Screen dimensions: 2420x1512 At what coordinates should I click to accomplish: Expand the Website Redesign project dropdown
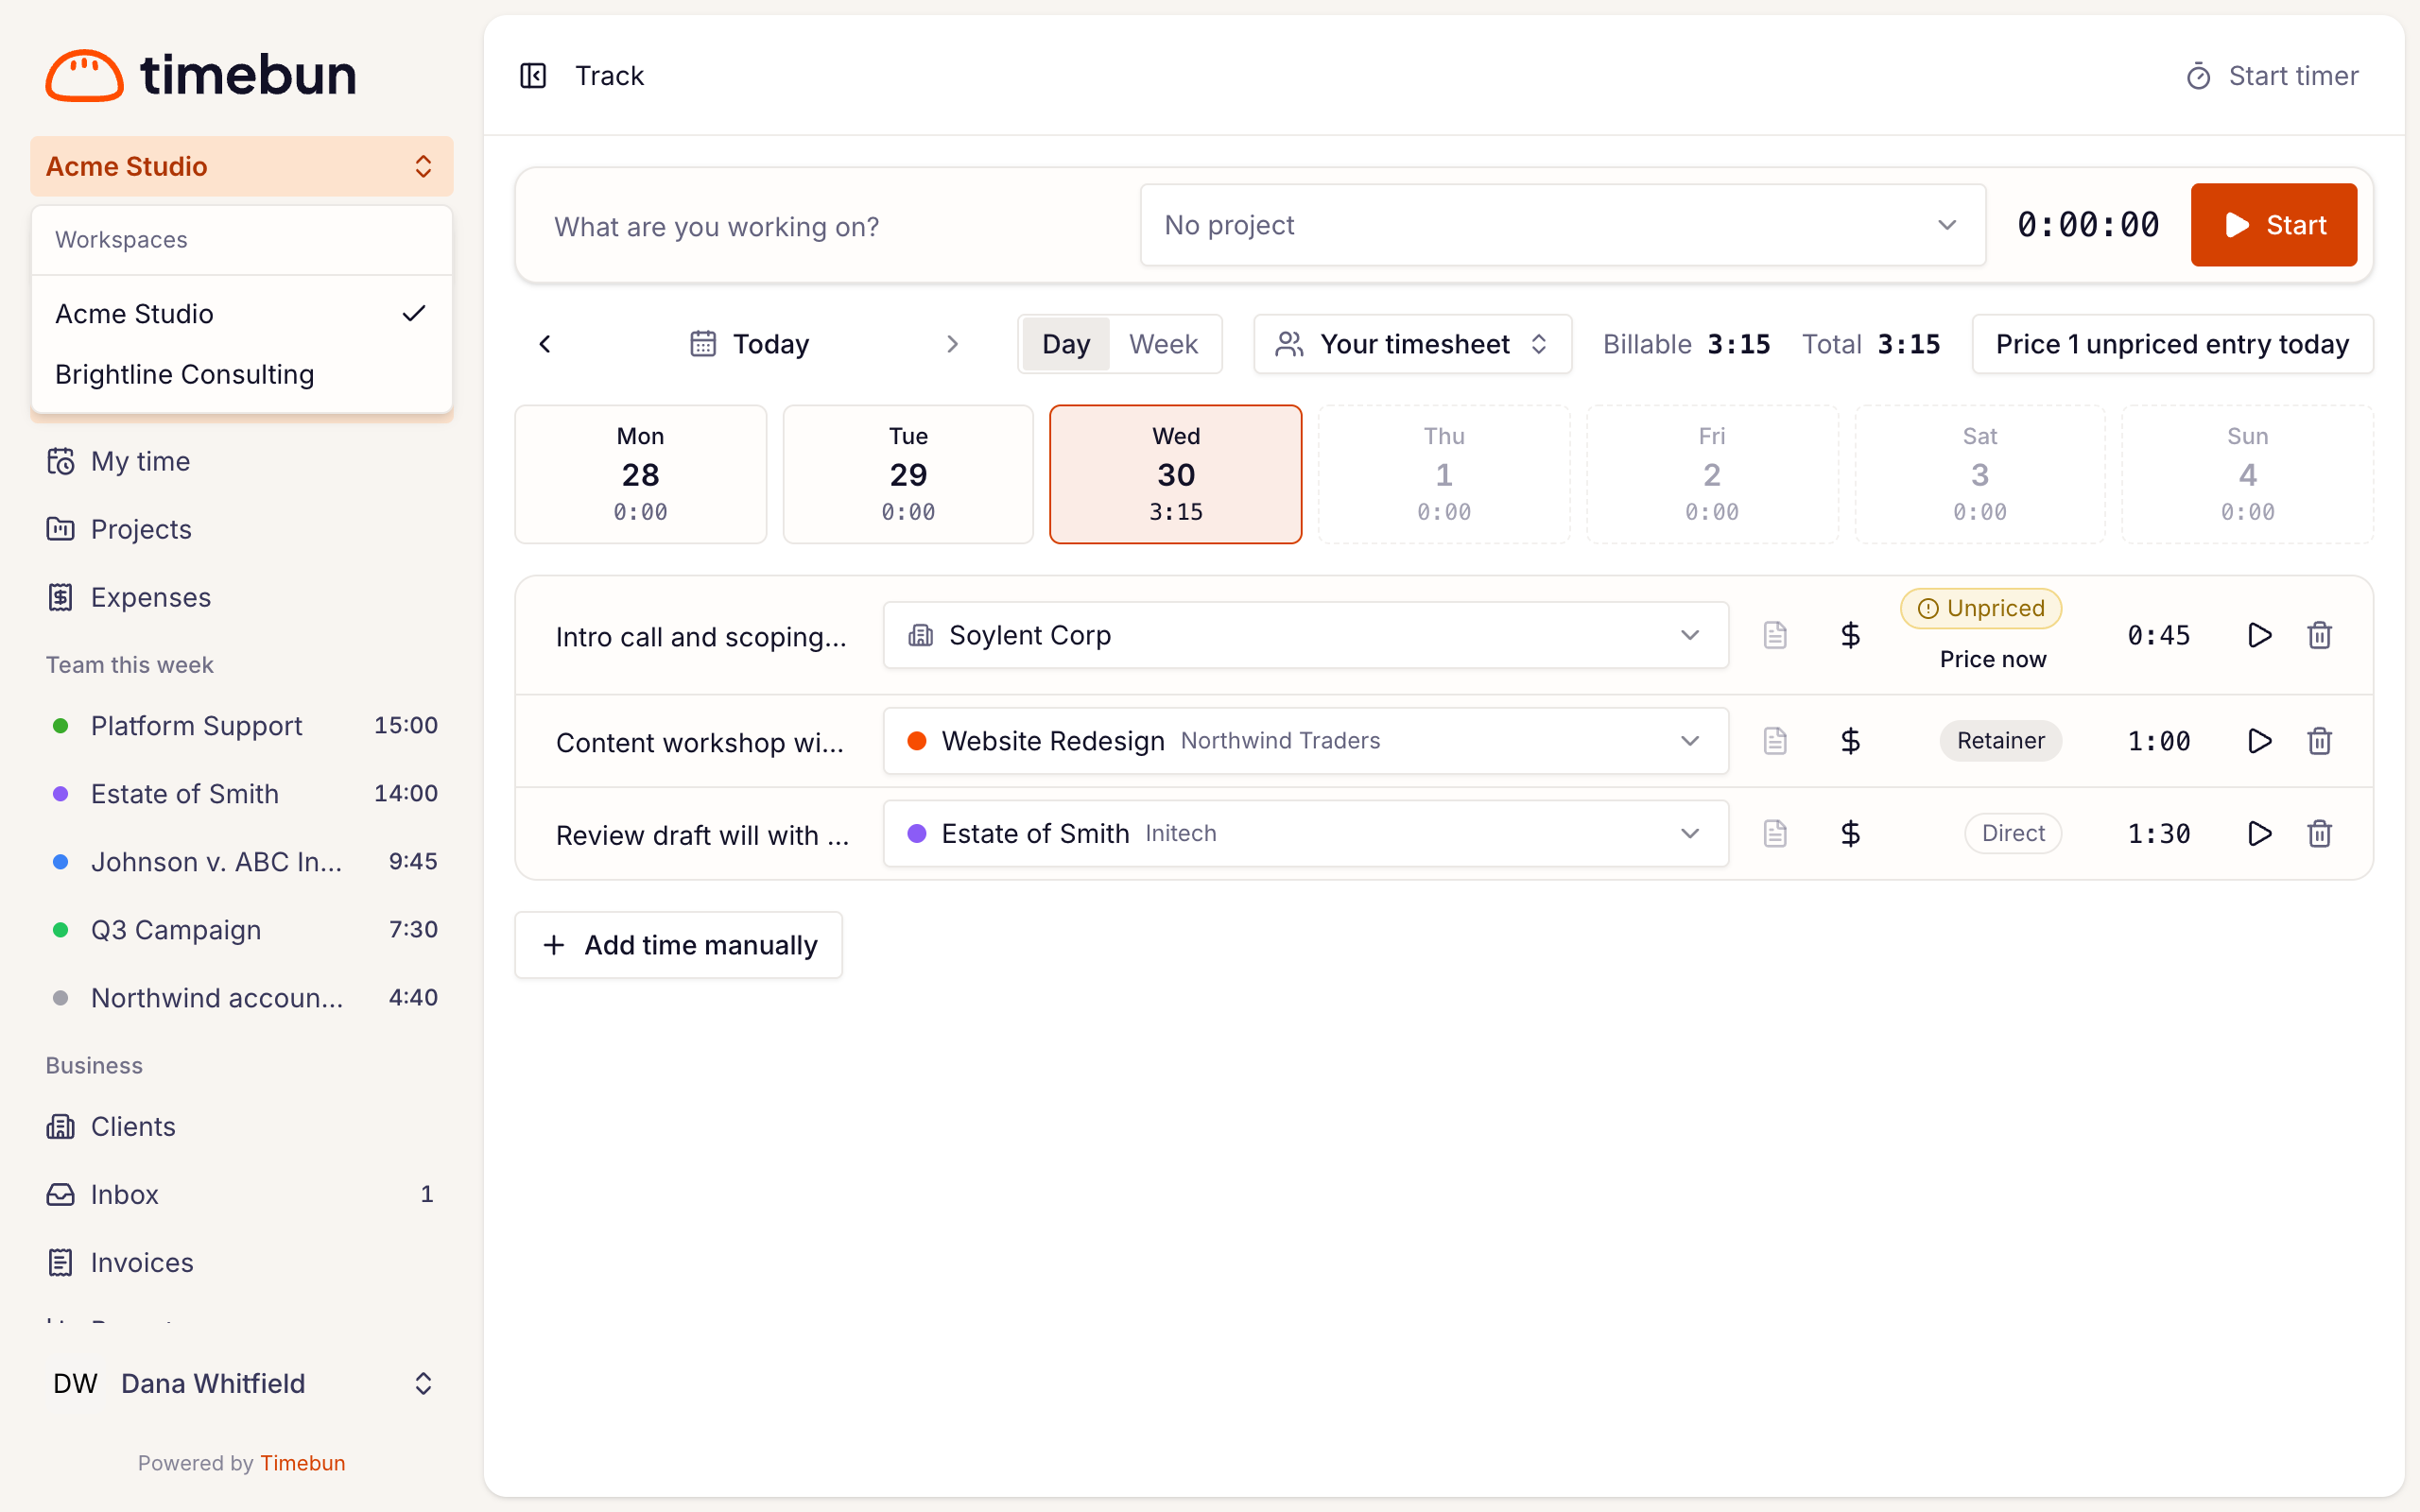(x=1305, y=741)
